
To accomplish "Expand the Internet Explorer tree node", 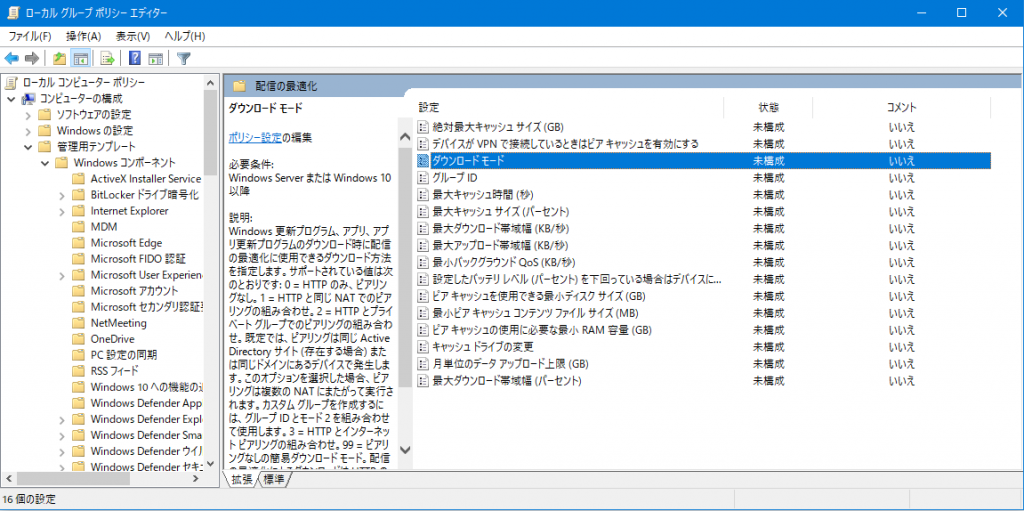I will (62, 211).
